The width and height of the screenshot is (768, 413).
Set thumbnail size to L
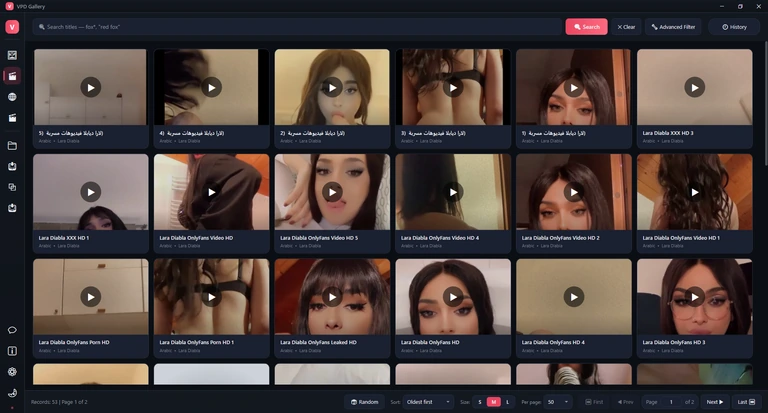coord(507,402)
